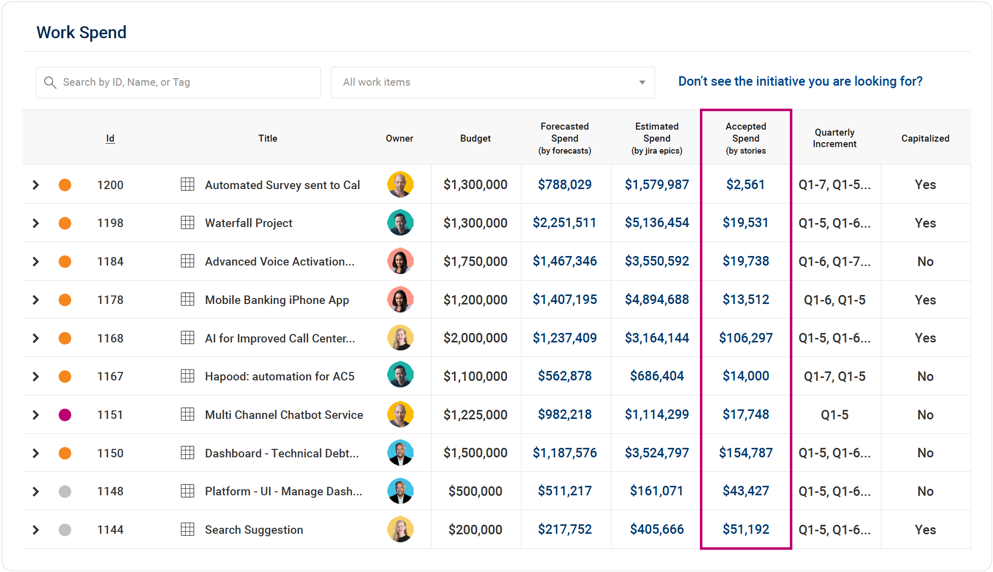
Task: Click grid icon beside Mobile Banking iPhone App
Action: [187, 300]
